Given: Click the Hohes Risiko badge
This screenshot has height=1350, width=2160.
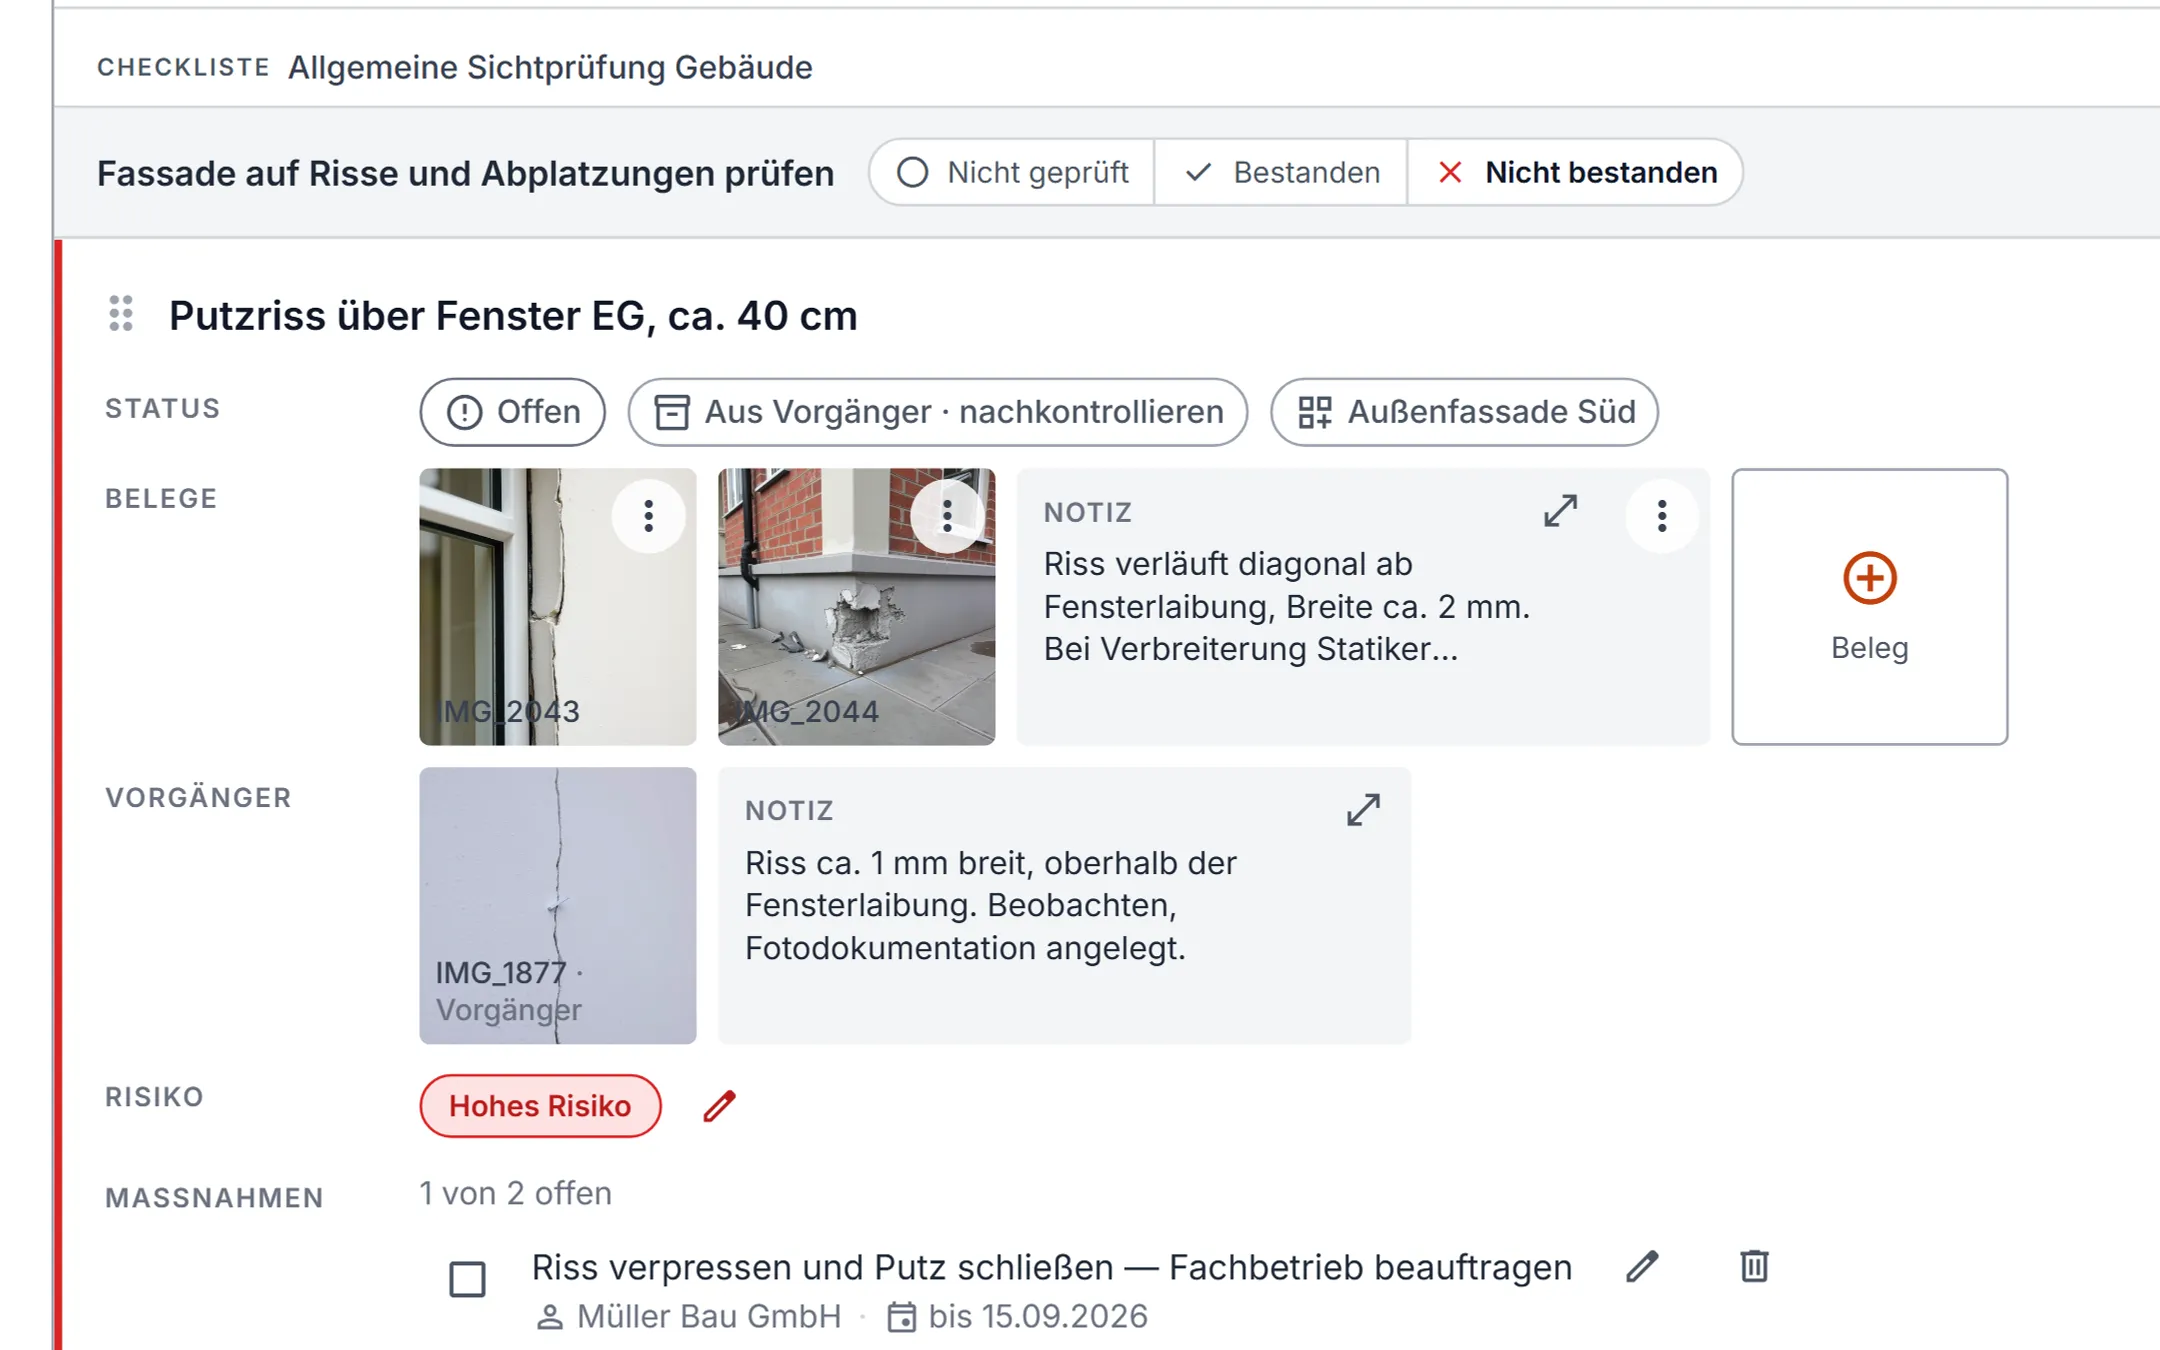Looking at the screenshot, I should [x=540, y=1106].
